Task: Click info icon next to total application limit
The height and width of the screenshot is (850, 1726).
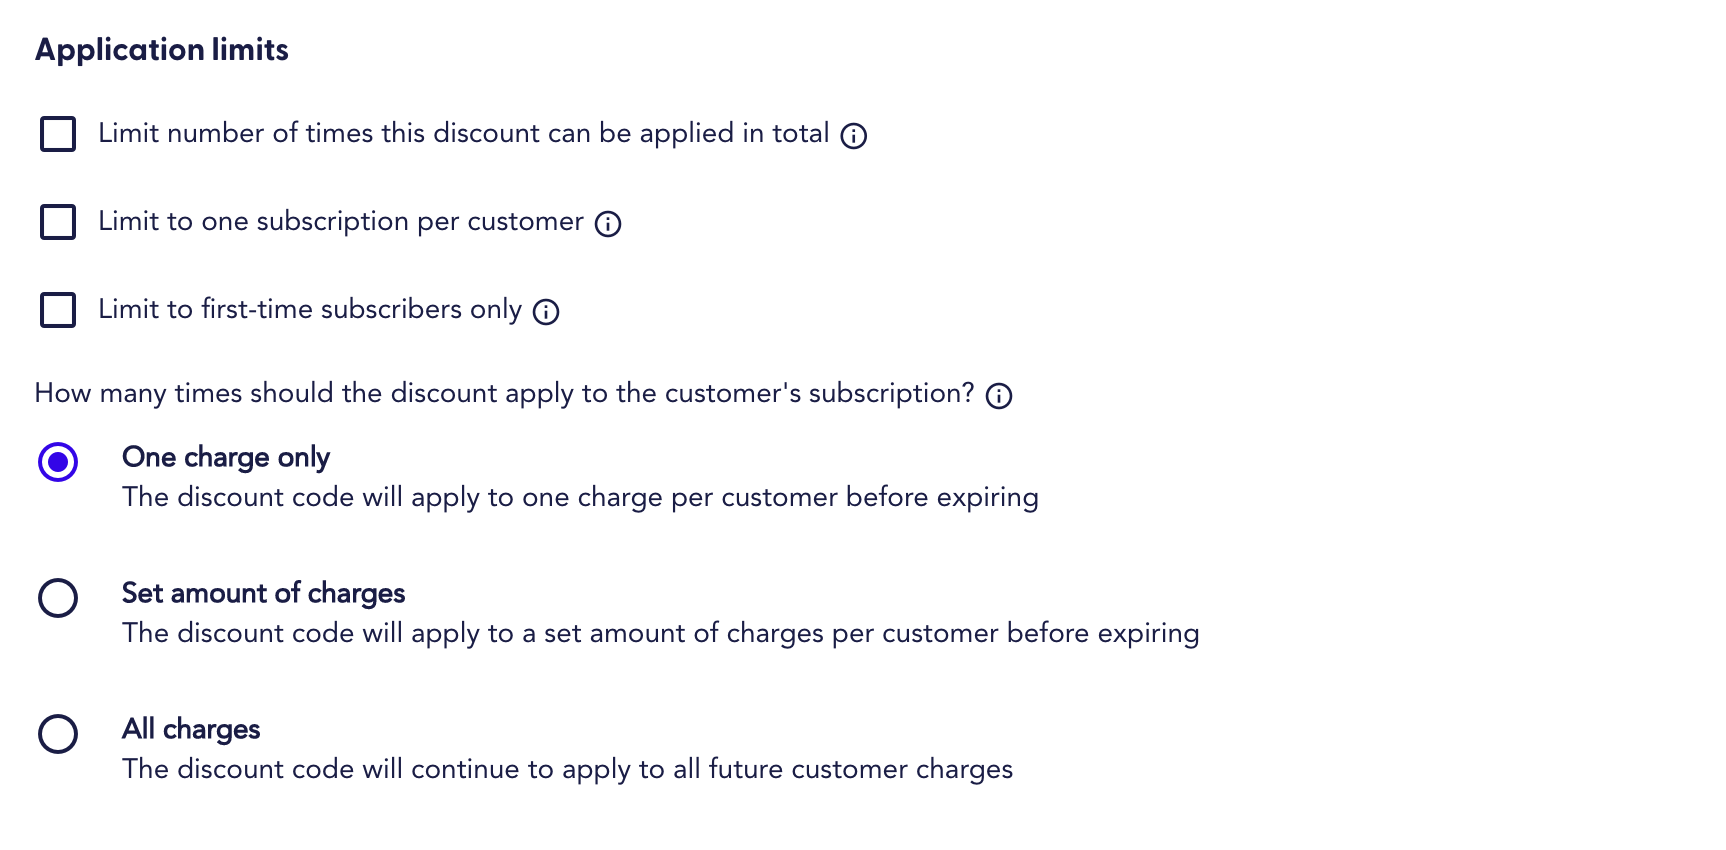Action: click(854, 136)
